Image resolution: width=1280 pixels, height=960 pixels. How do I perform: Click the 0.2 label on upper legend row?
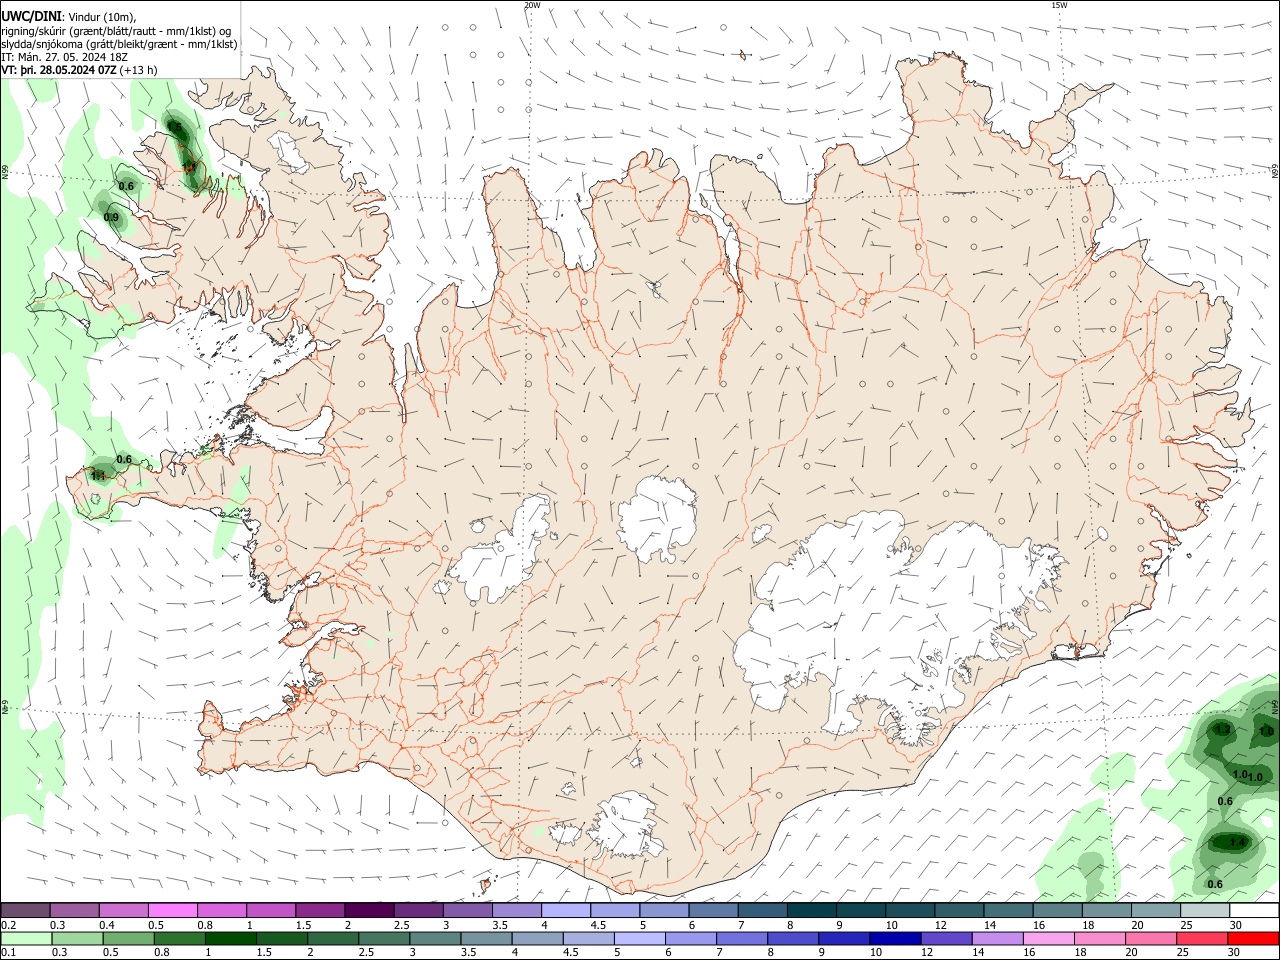(8, 925)
